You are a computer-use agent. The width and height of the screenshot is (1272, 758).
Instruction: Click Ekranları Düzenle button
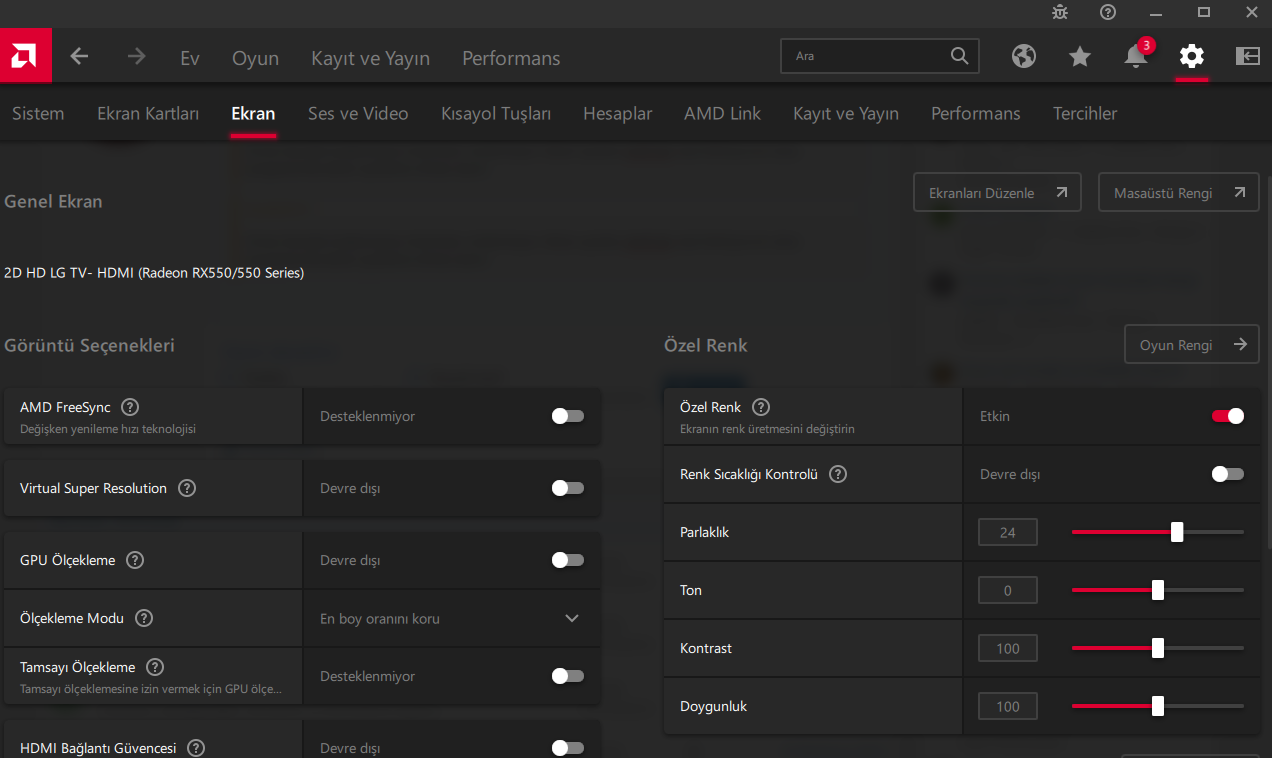click(997, 192)
